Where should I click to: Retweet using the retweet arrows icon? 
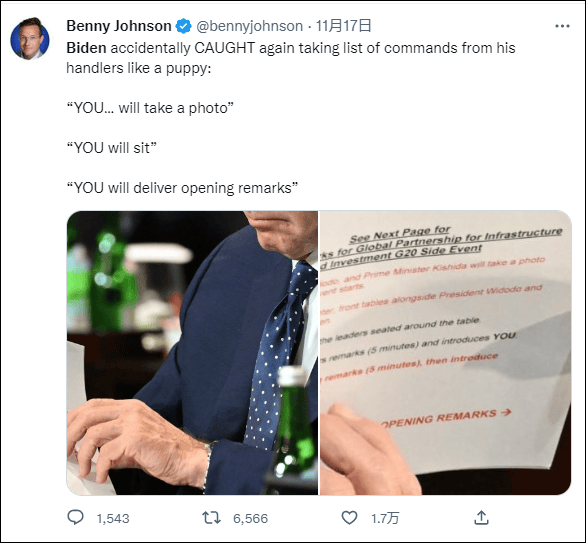point(211,518)
